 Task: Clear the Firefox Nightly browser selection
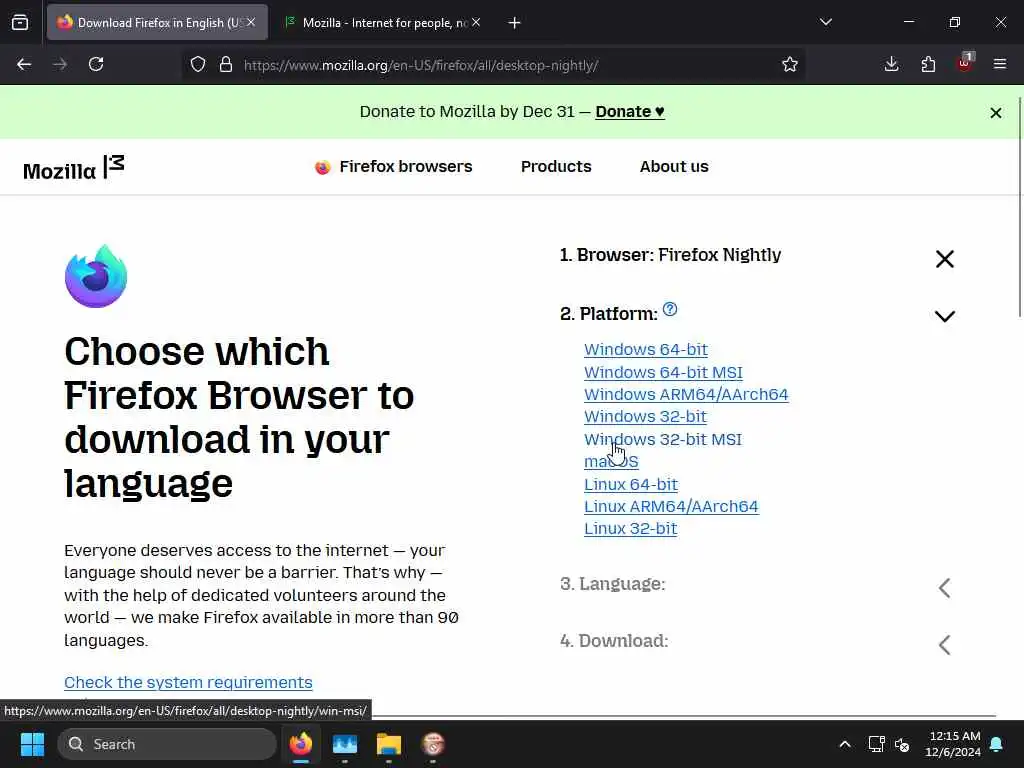(x=944, y=259)
